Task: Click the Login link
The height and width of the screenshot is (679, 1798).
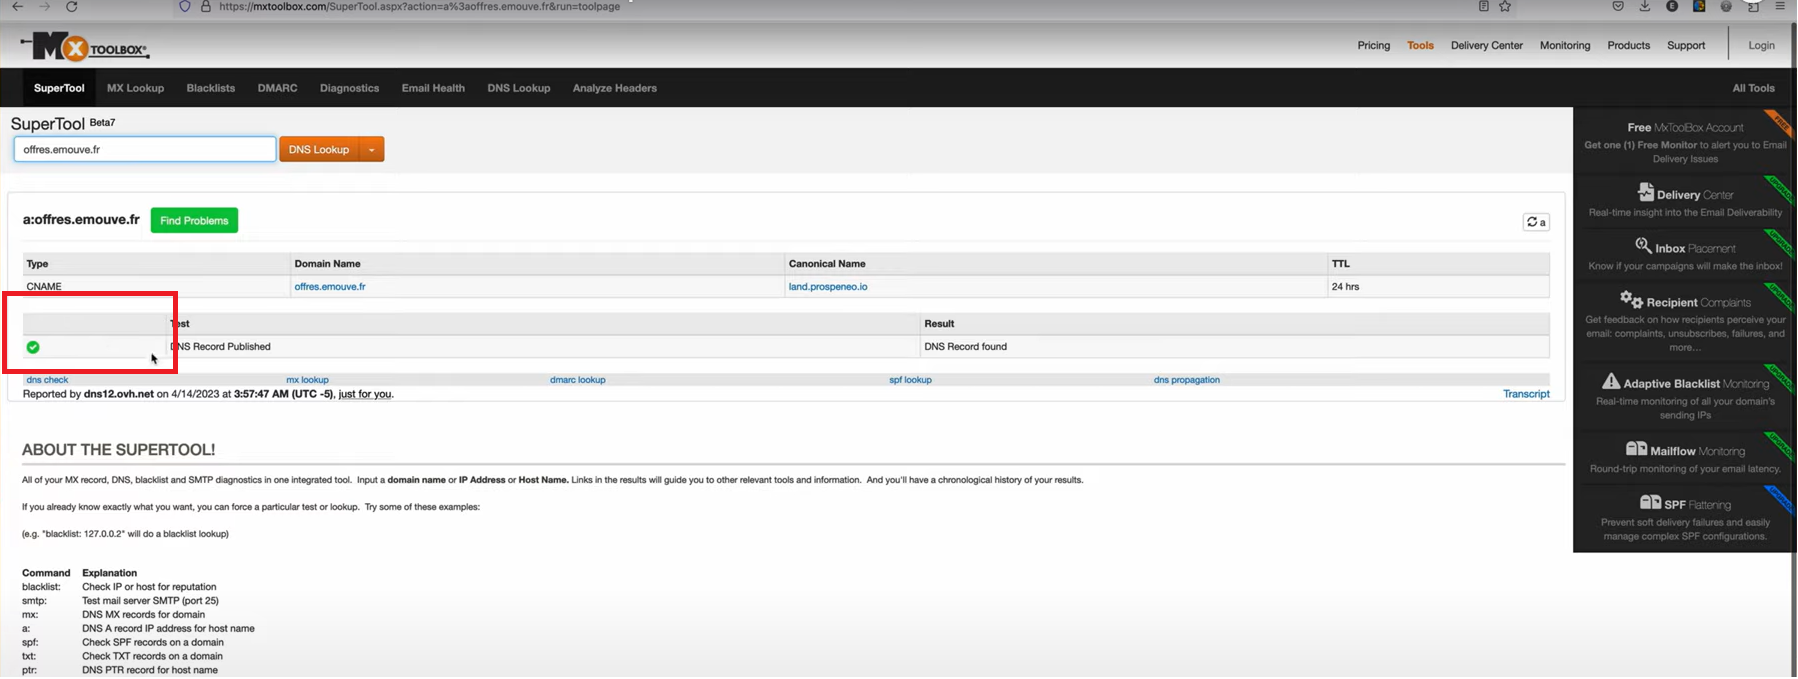Action: (x=1761, y=46)
